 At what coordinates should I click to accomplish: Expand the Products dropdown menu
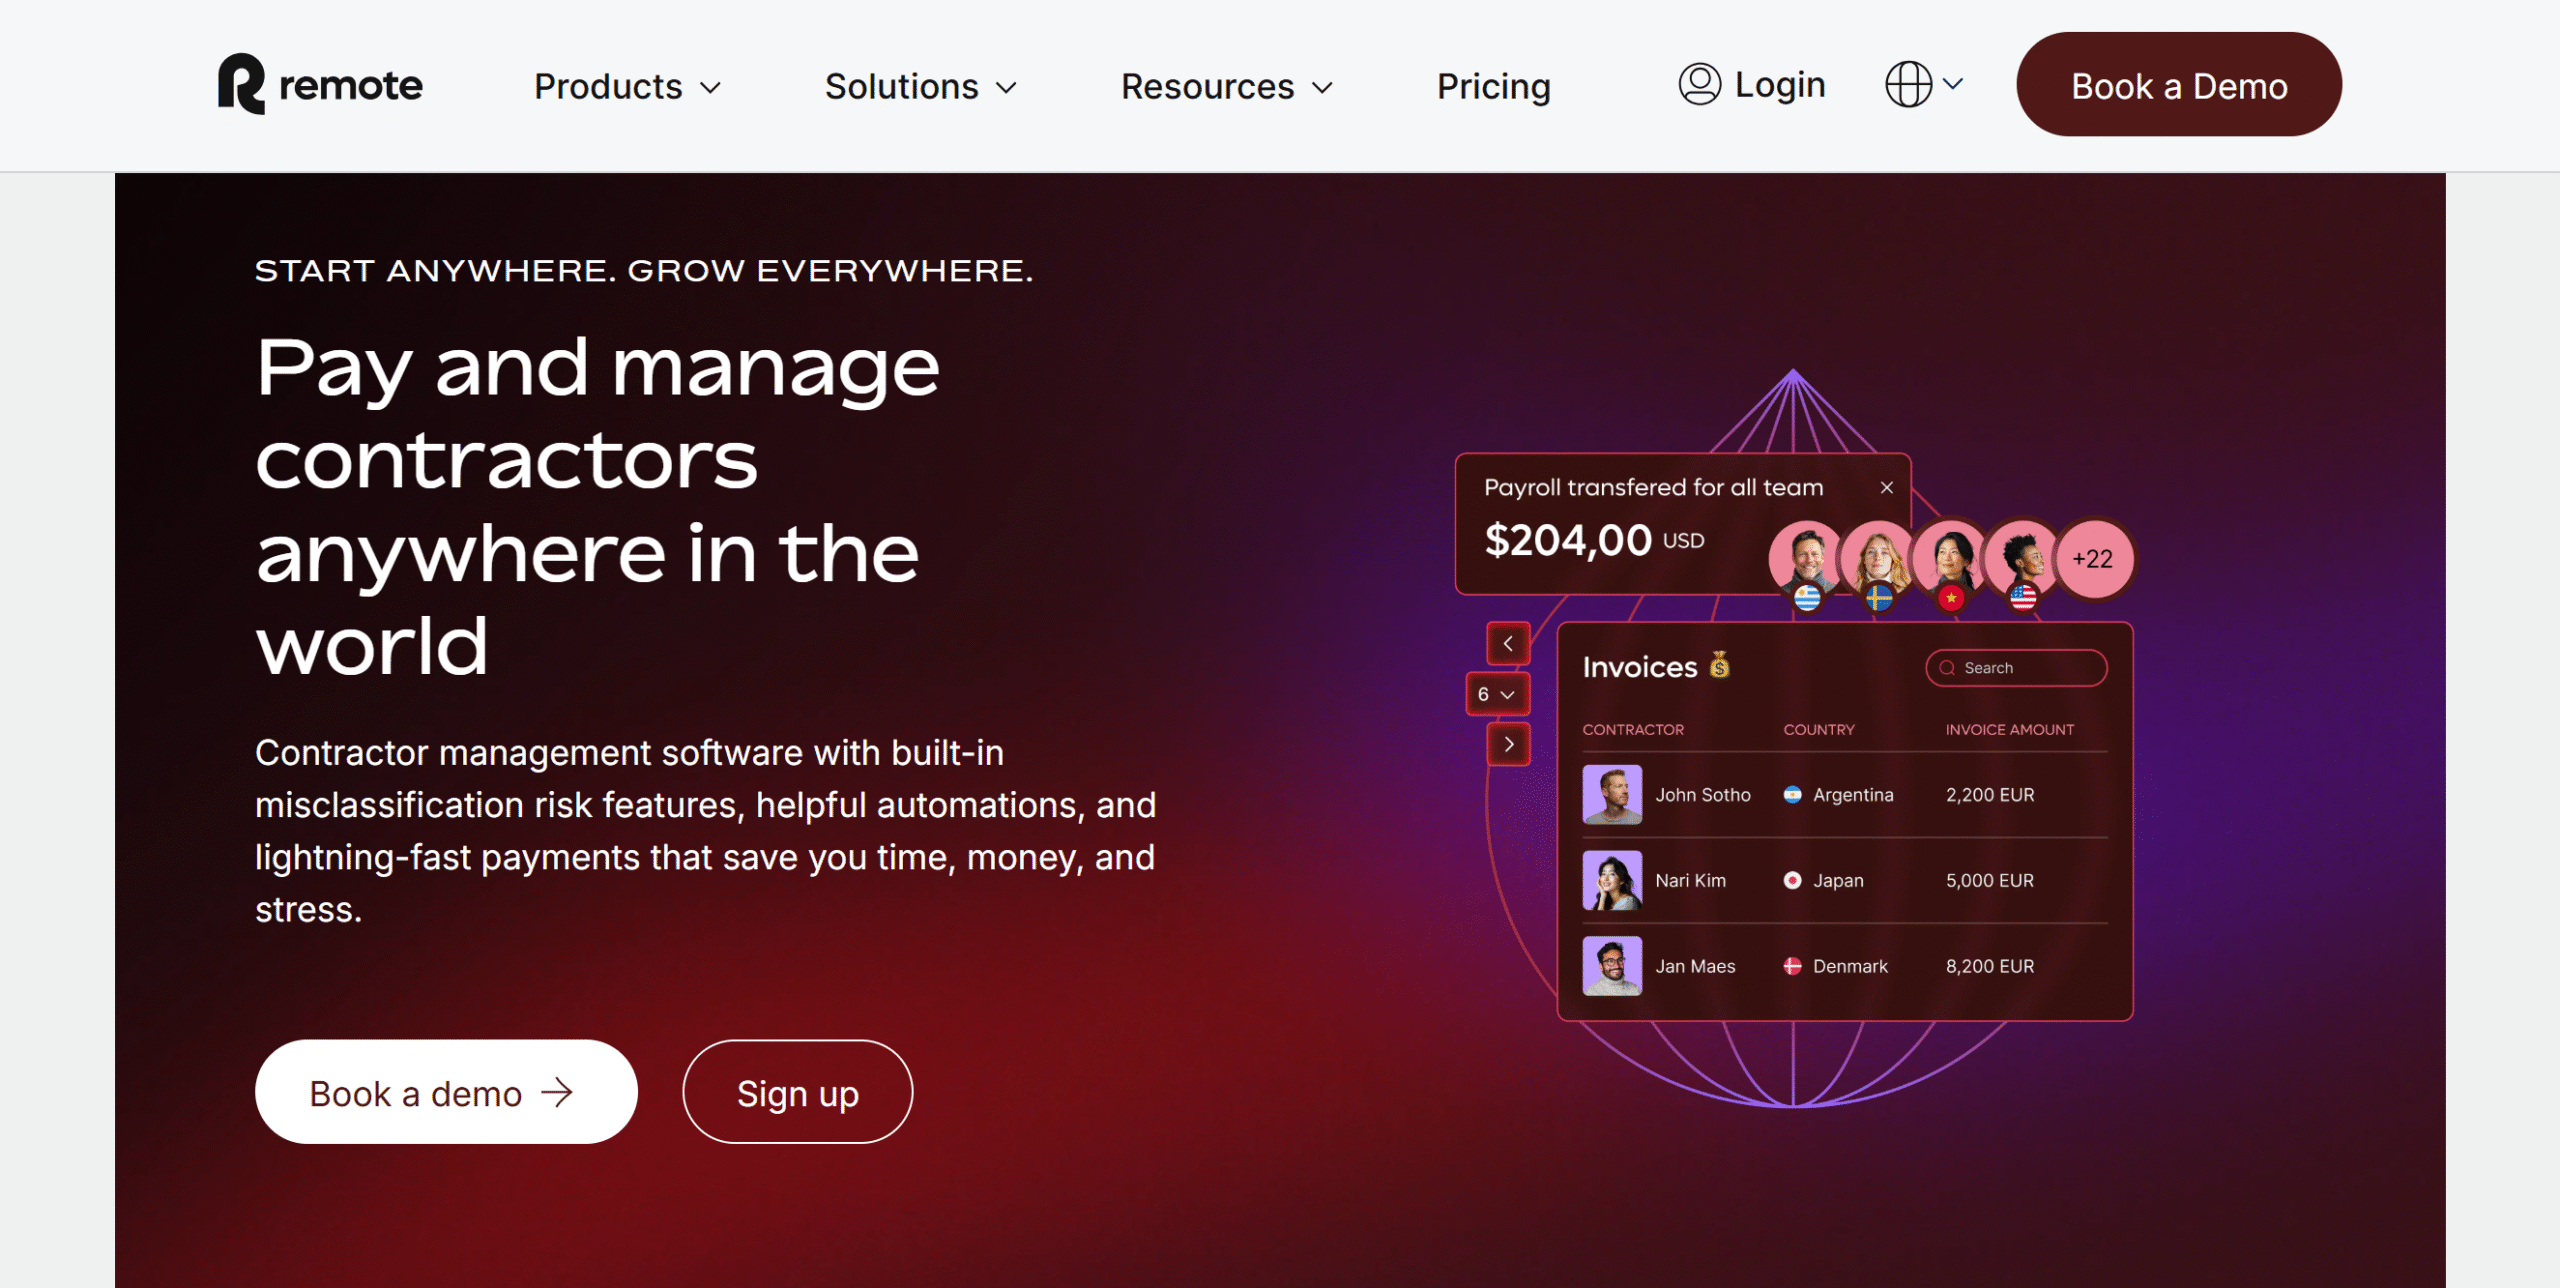(628, 86)
